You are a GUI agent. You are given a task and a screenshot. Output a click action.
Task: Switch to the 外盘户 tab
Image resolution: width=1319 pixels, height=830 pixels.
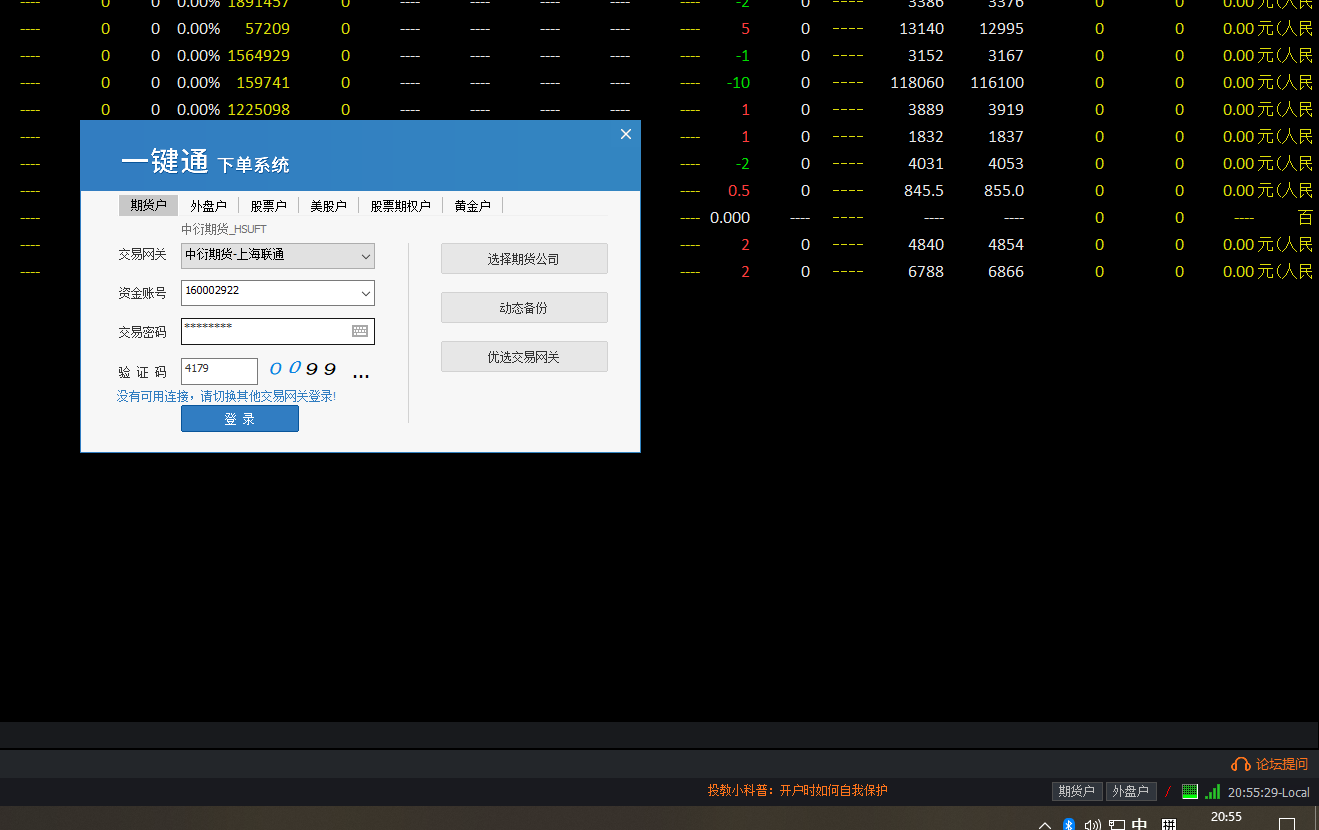tap(208, 206)
